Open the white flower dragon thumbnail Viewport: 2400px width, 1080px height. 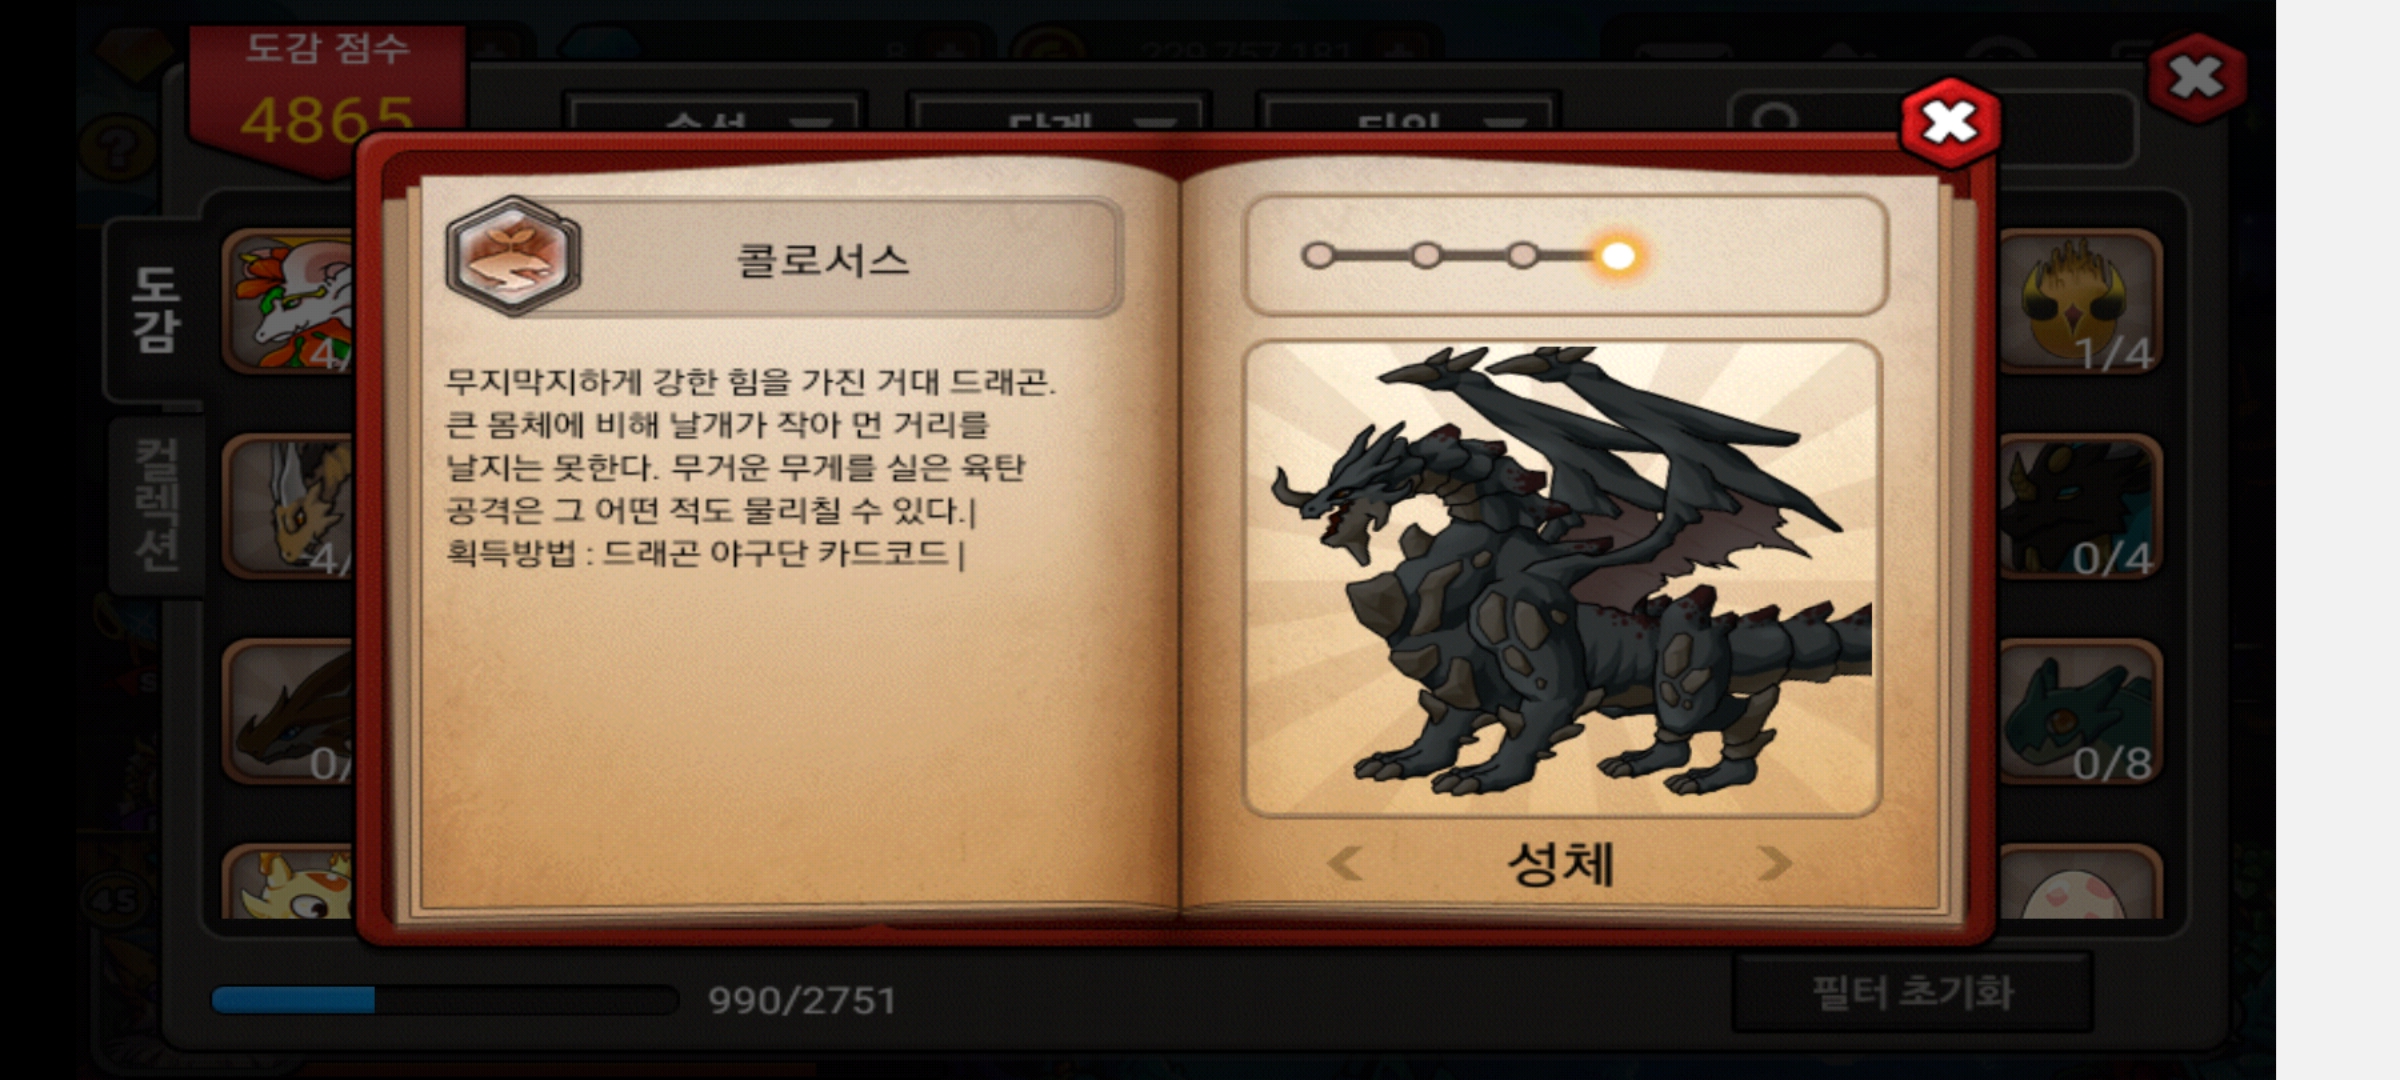point(289,300)
